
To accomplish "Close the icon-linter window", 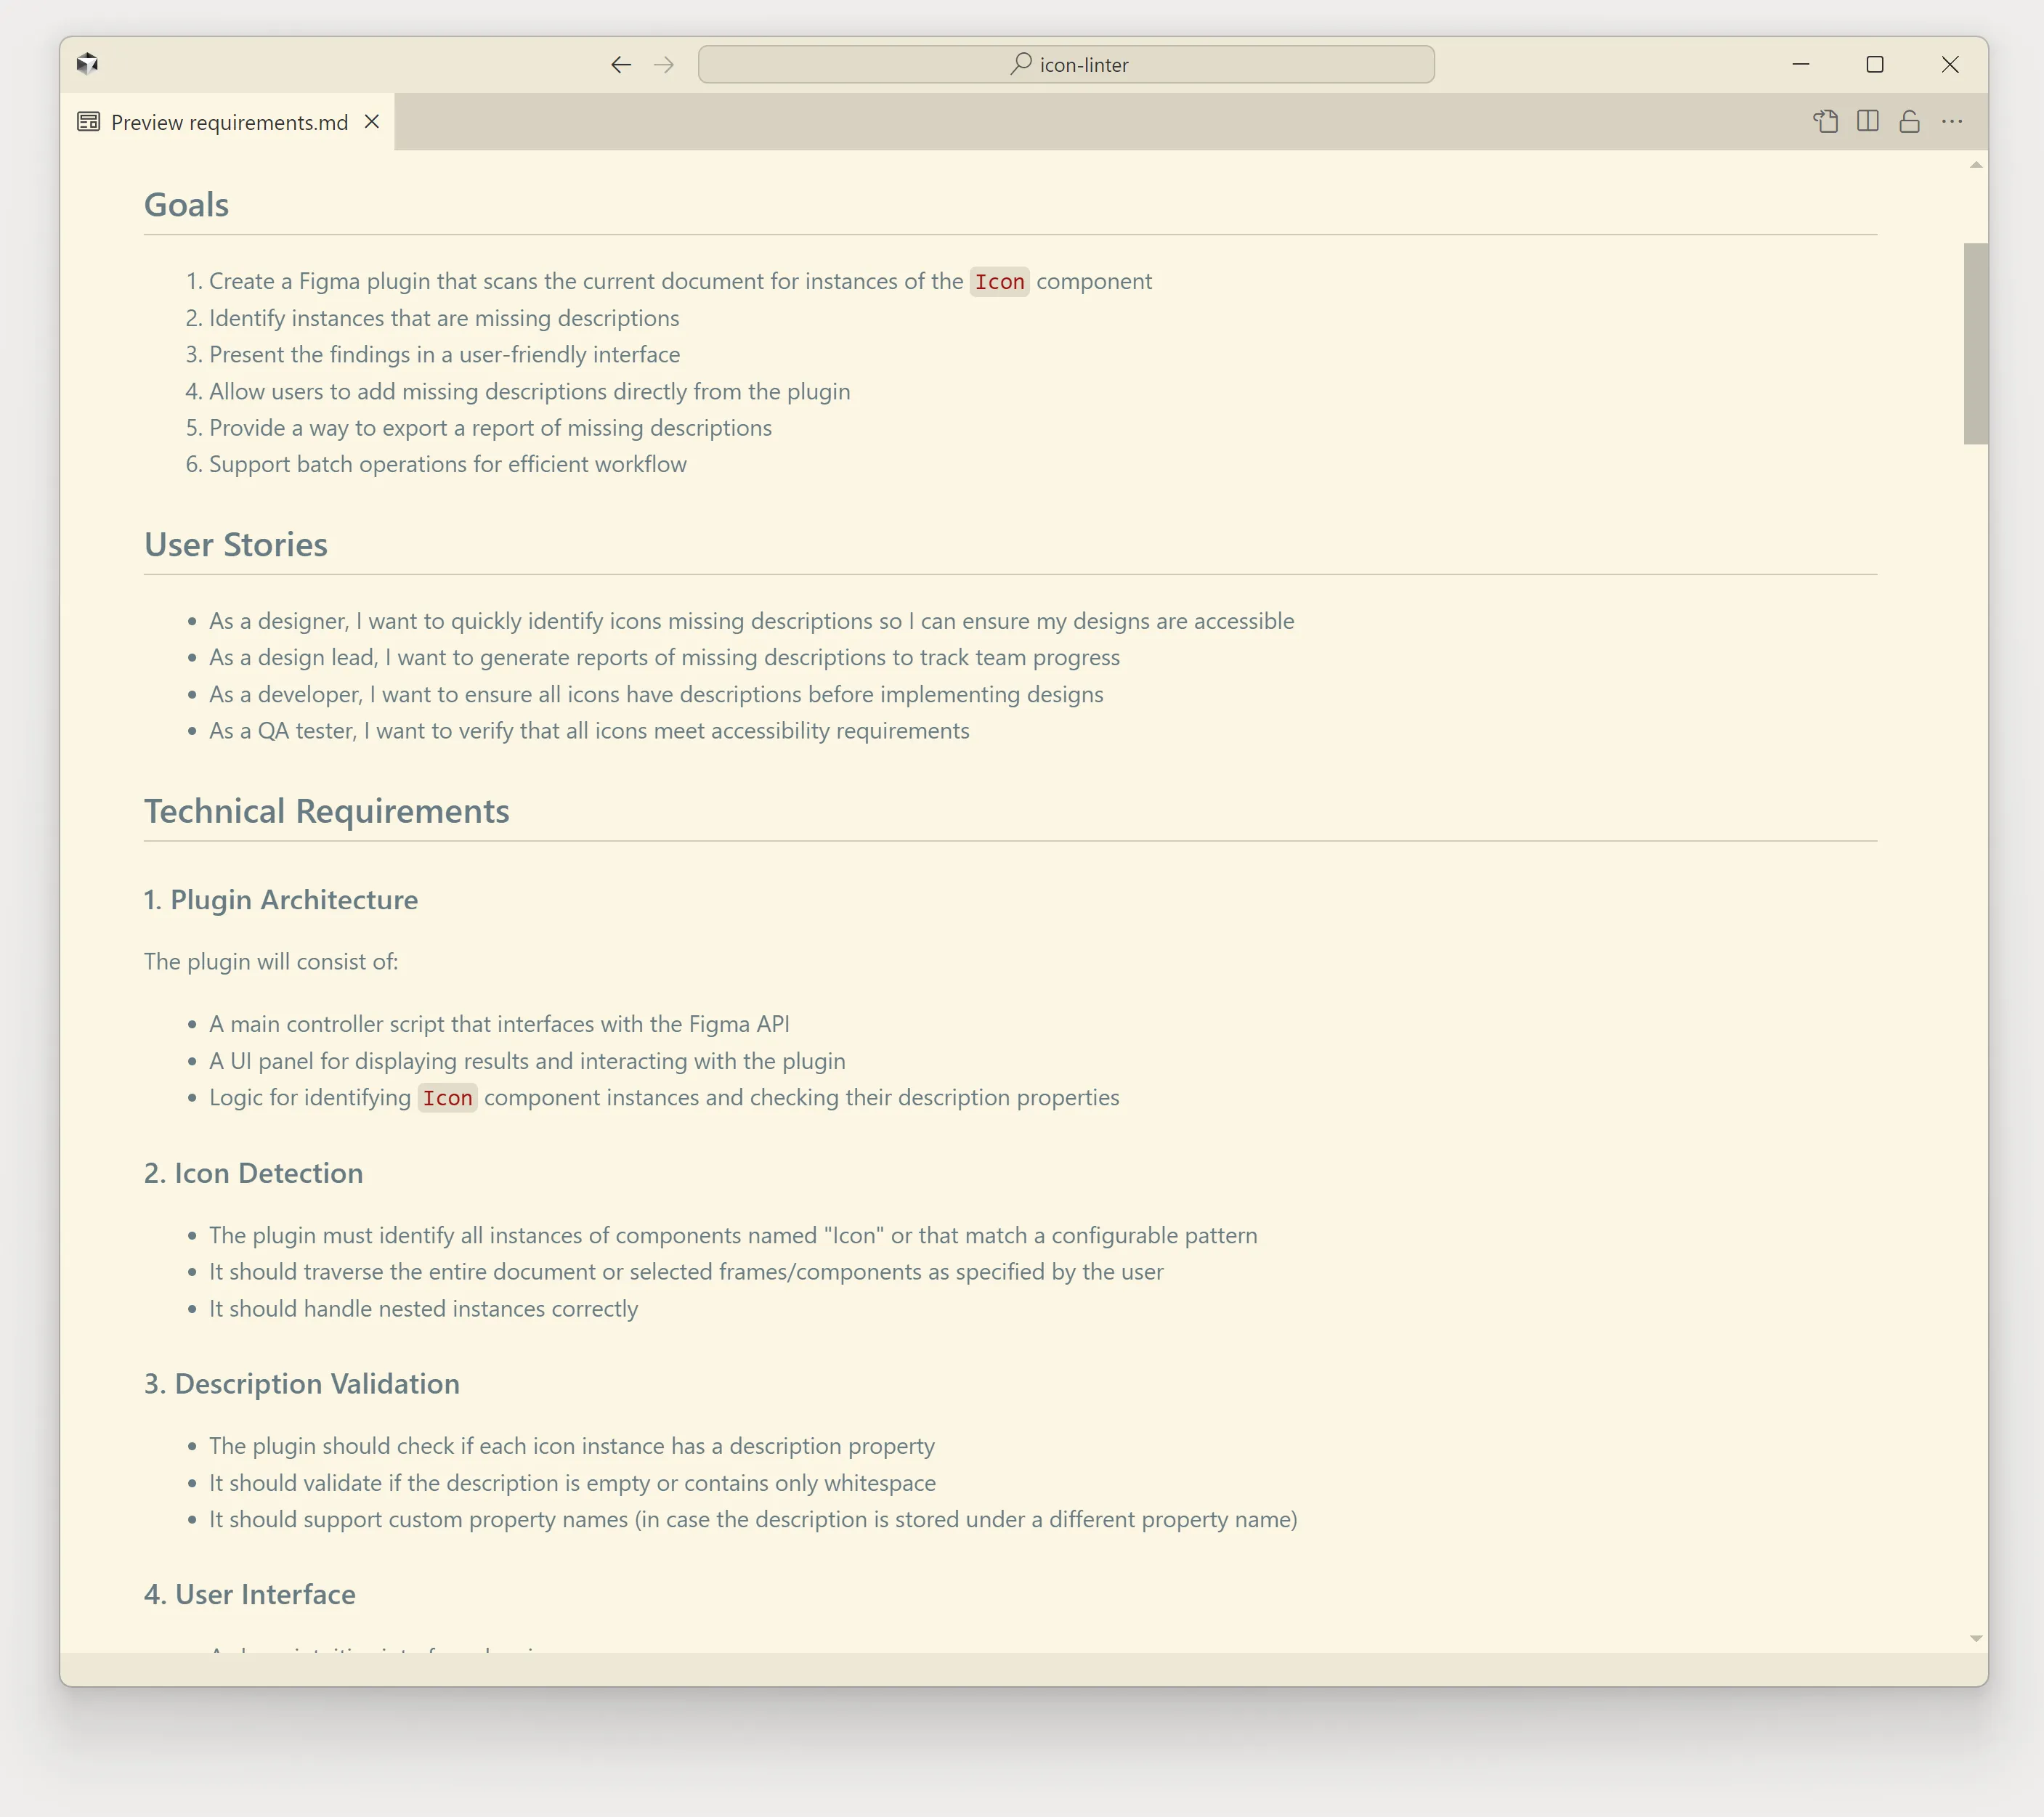I will click(x=1950, y=64).
